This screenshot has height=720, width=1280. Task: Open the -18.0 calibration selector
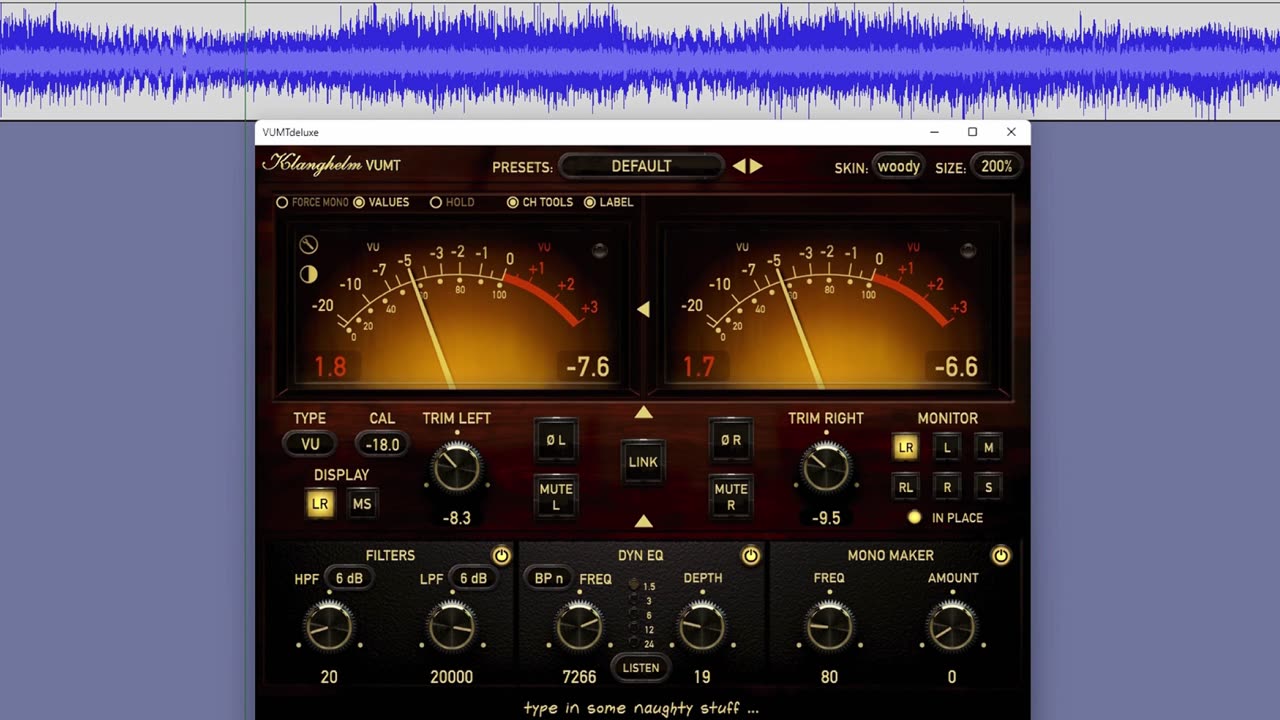click(382, 445)
